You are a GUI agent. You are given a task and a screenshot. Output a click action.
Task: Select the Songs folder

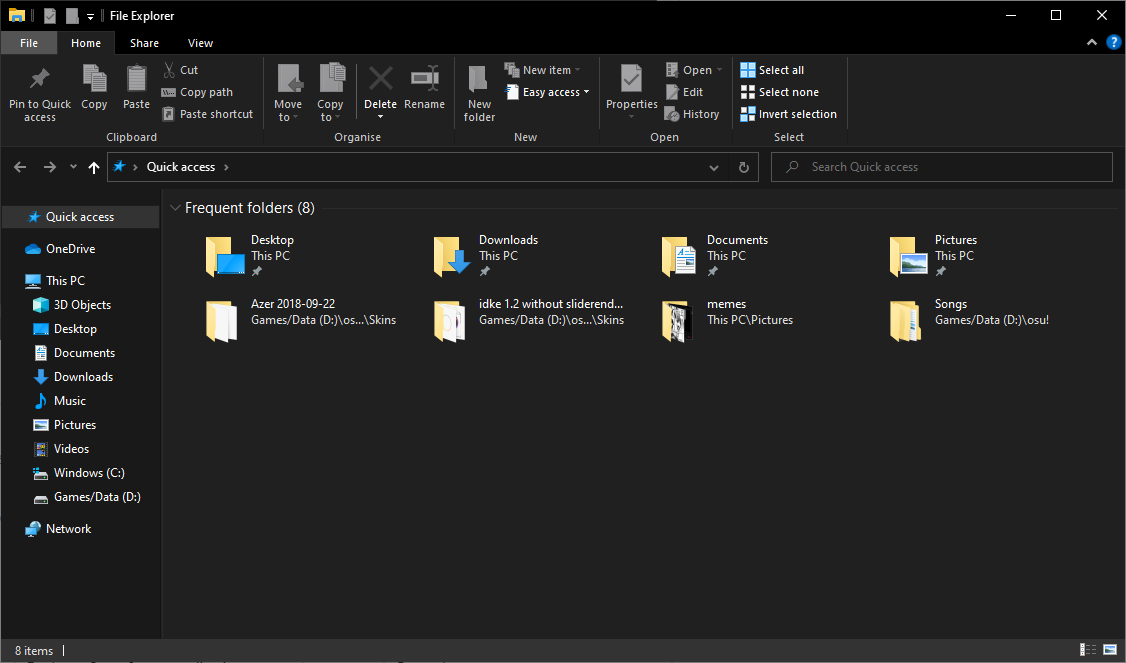[x=969, y=320]
